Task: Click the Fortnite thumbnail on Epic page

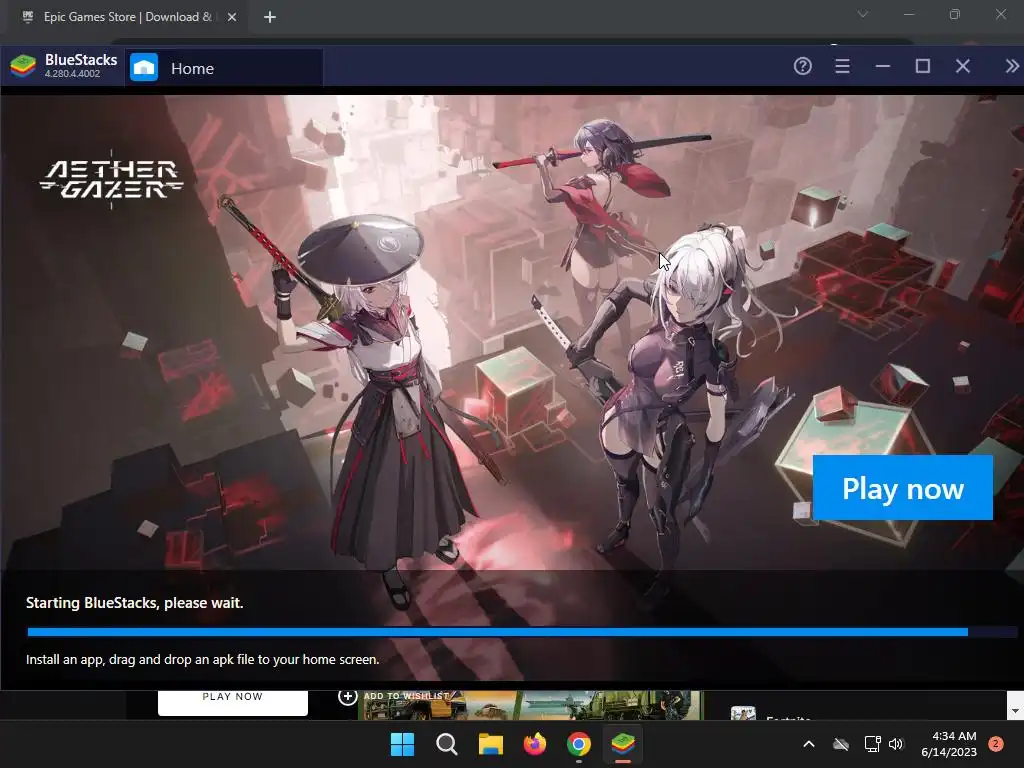Action: (743, 713)
